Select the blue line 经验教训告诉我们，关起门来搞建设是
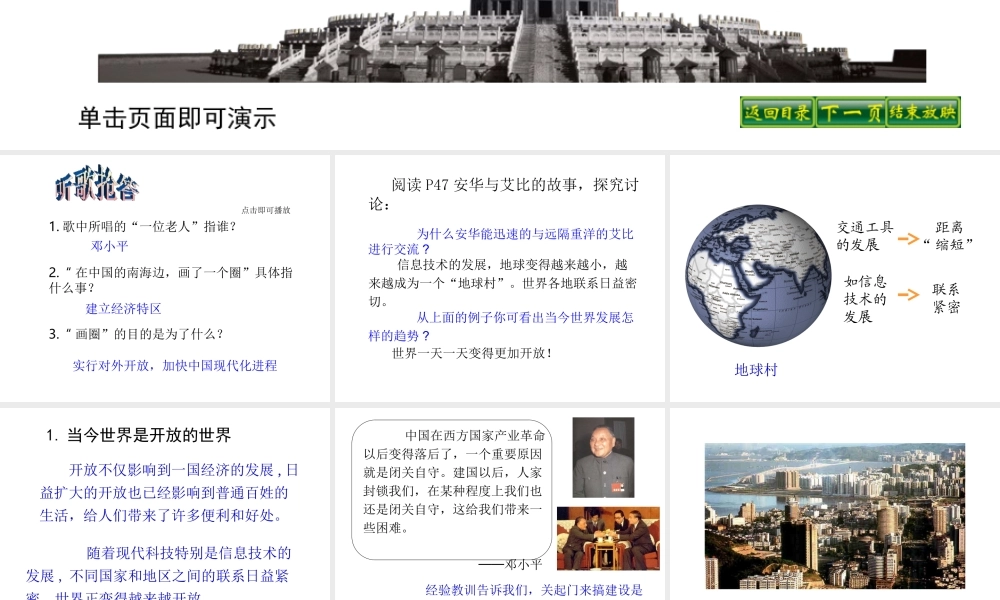The width and height of the screenshot is (1000, 600). [x=534, y=590]
